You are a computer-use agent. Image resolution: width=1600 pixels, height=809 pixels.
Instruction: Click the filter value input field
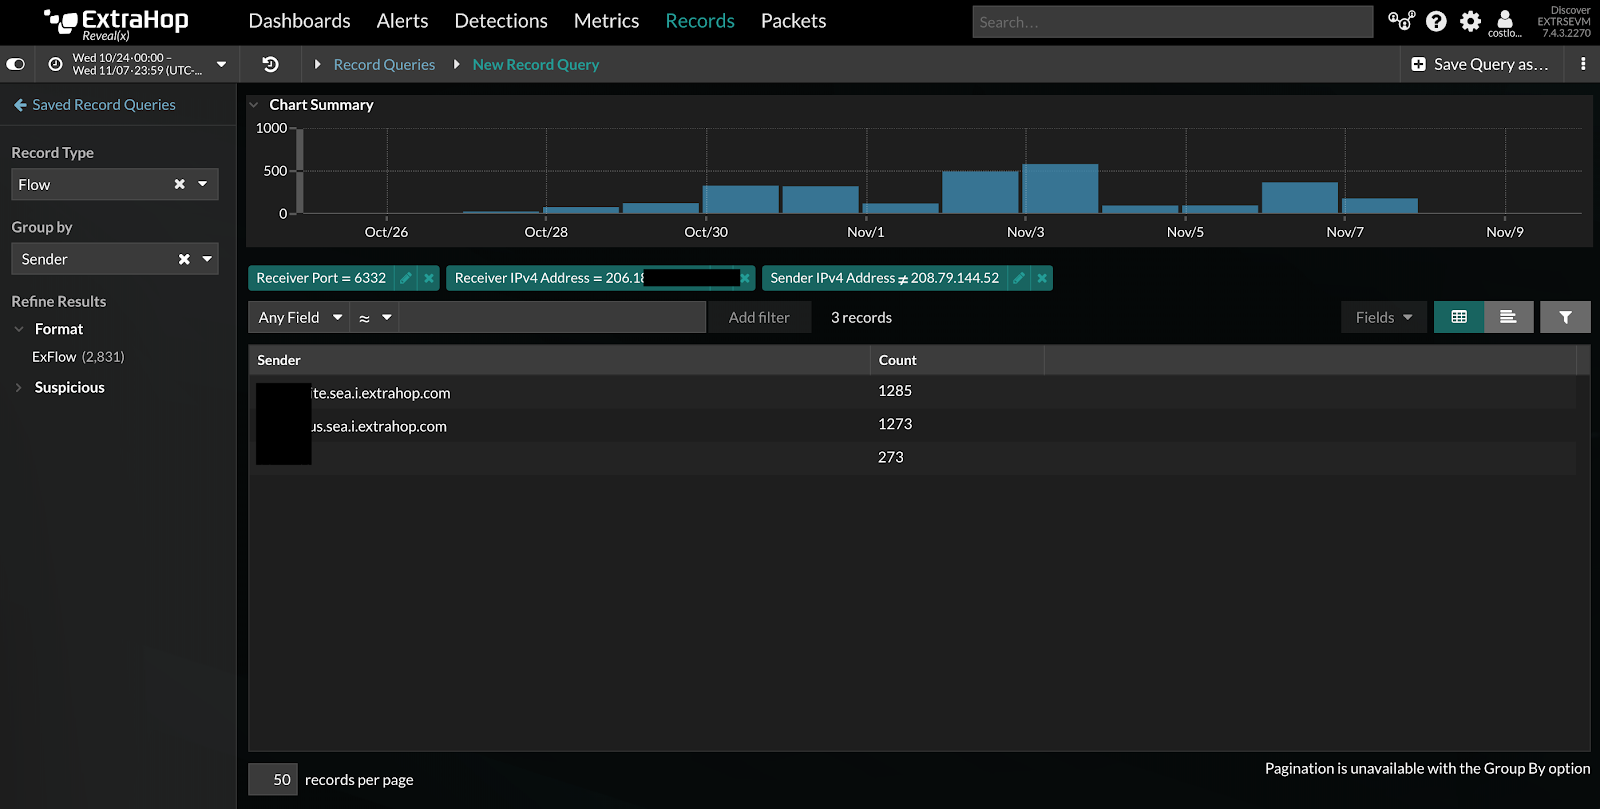tap(552, 317)
